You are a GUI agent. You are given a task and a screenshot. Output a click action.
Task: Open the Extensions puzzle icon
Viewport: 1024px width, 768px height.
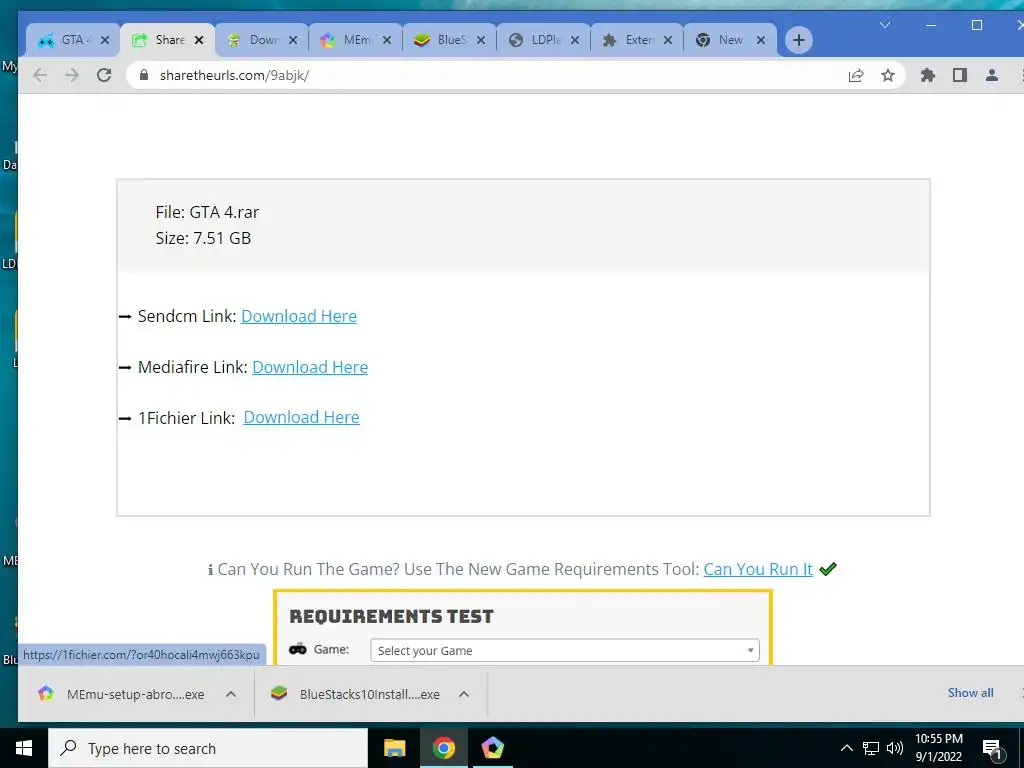(927, 75)
